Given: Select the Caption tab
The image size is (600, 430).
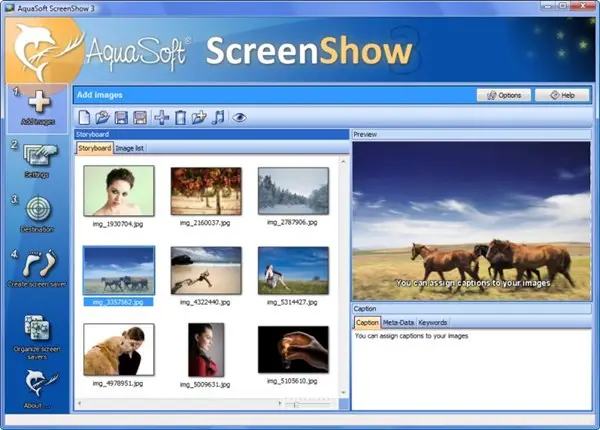Looking at the screenshot, I should pos(367,322).
